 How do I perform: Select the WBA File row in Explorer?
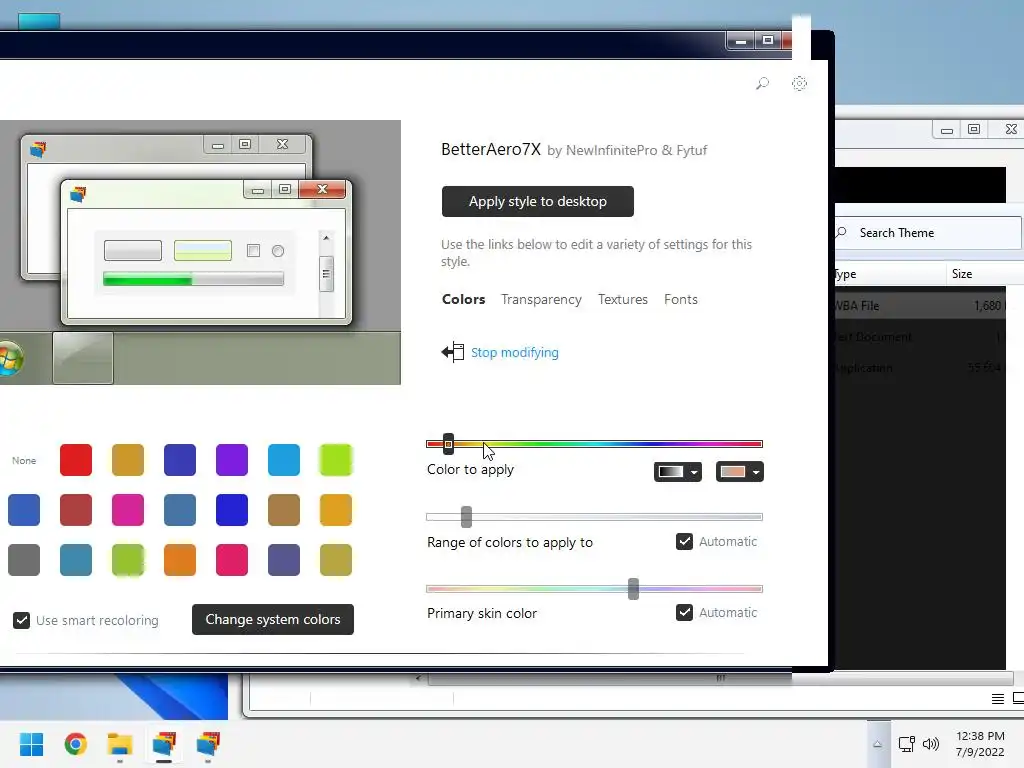(x=921, y=306)
